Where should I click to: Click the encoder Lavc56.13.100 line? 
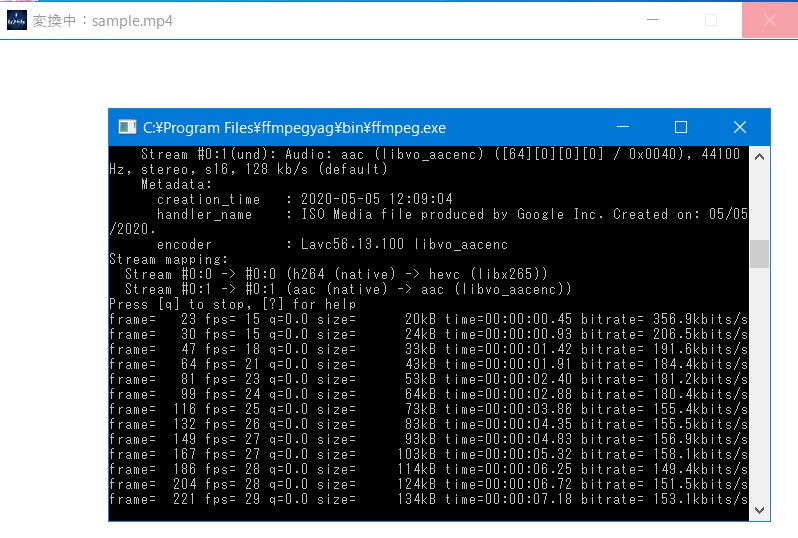coord(332,244)
